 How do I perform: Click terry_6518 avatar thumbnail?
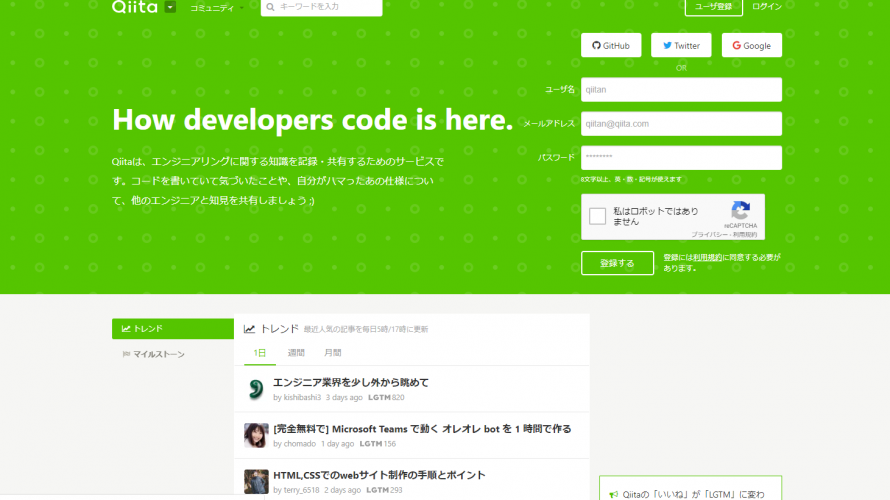click(256, 482)
